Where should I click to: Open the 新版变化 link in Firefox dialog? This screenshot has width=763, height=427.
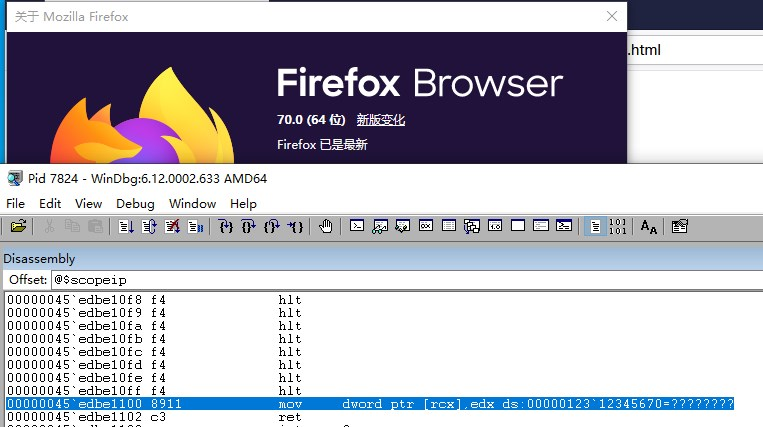click(x=381, y=120)
